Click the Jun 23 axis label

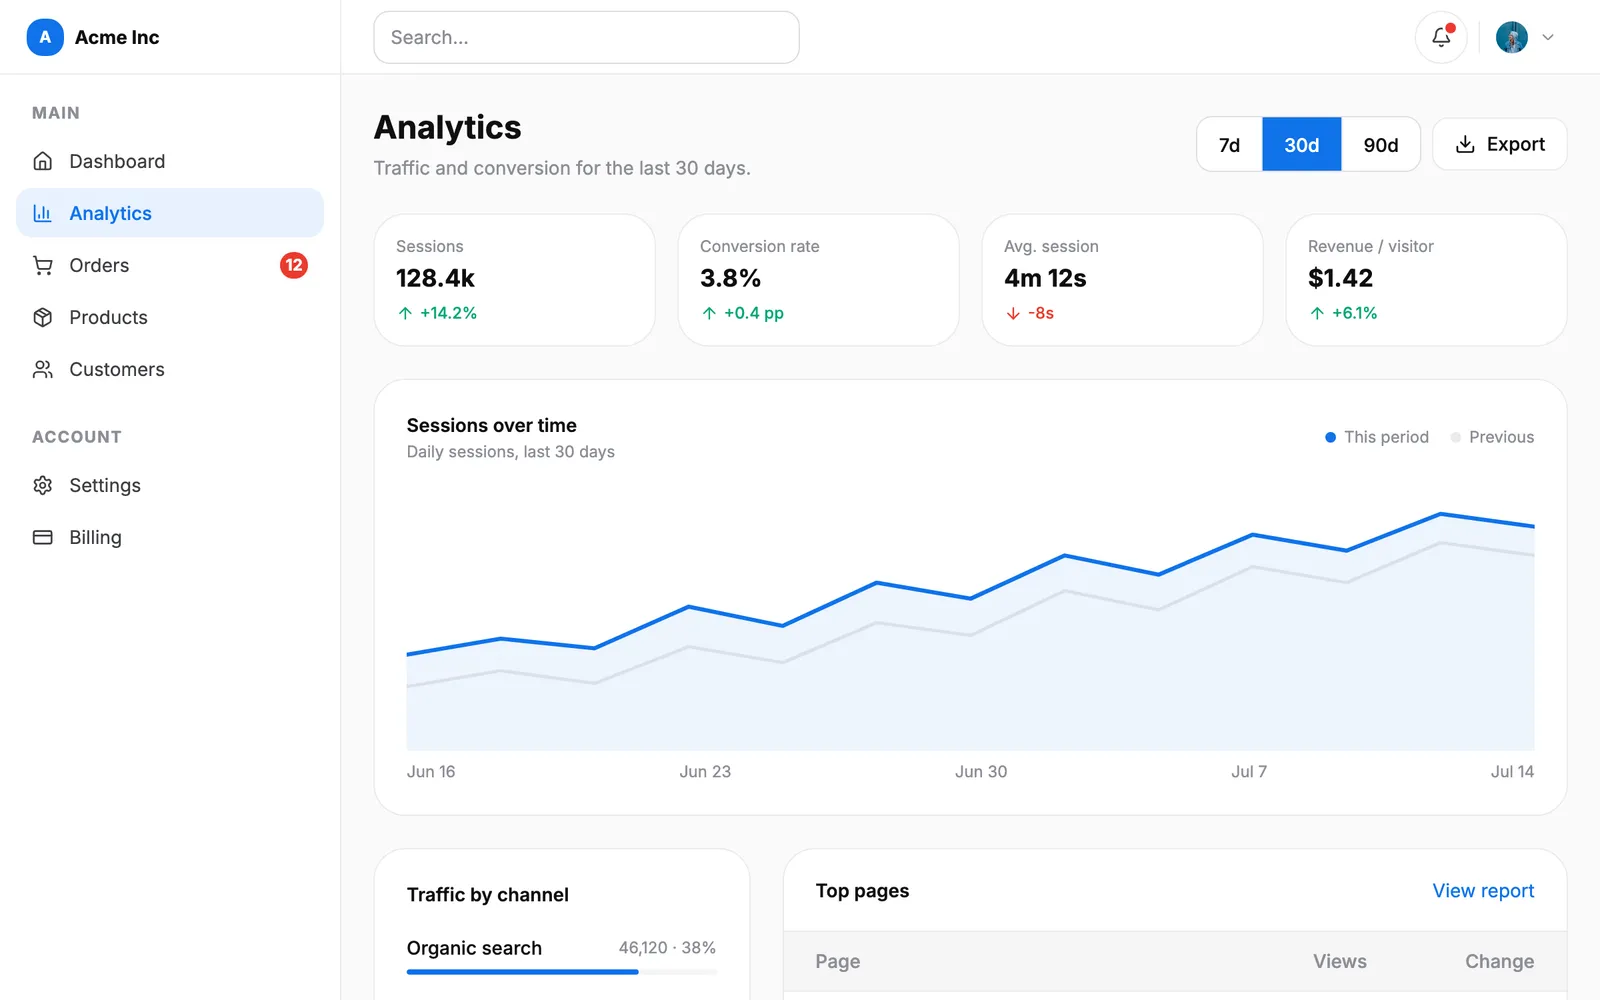705,771
